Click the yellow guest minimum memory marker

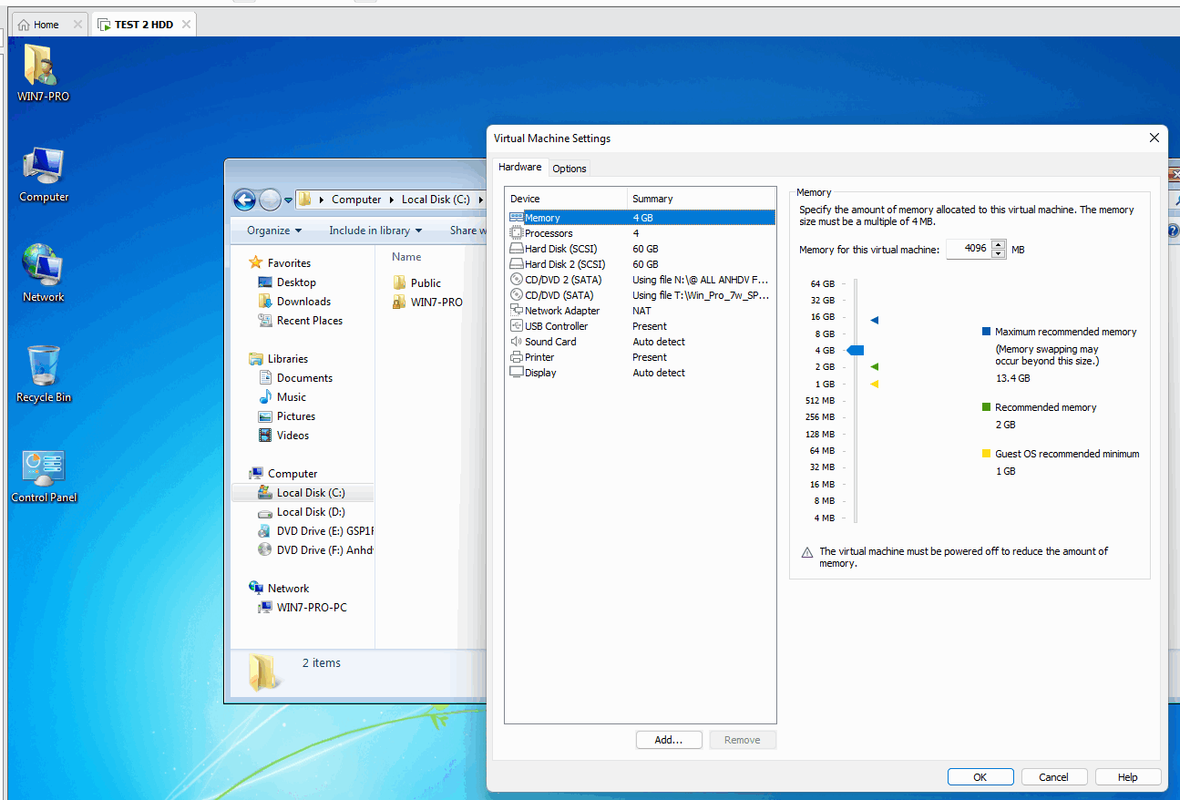tap(874, 384)
